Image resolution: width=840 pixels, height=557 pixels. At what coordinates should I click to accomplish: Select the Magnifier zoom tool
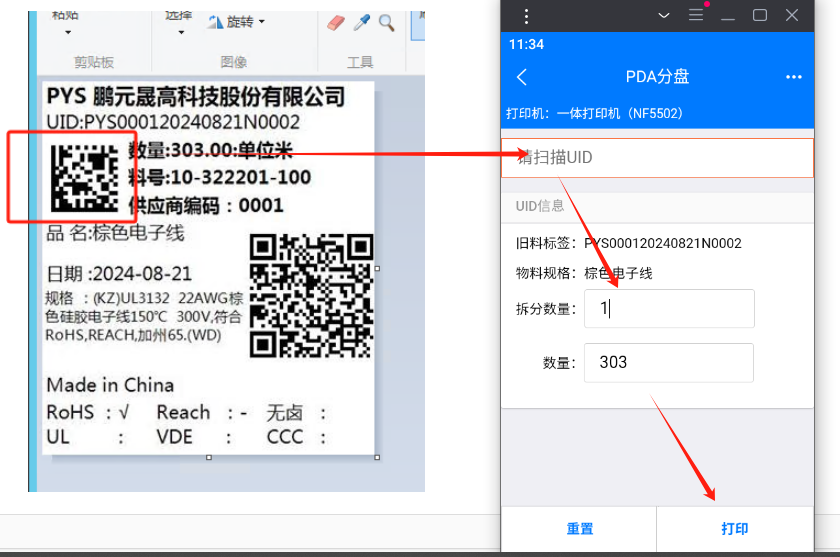tap(386, 22)
